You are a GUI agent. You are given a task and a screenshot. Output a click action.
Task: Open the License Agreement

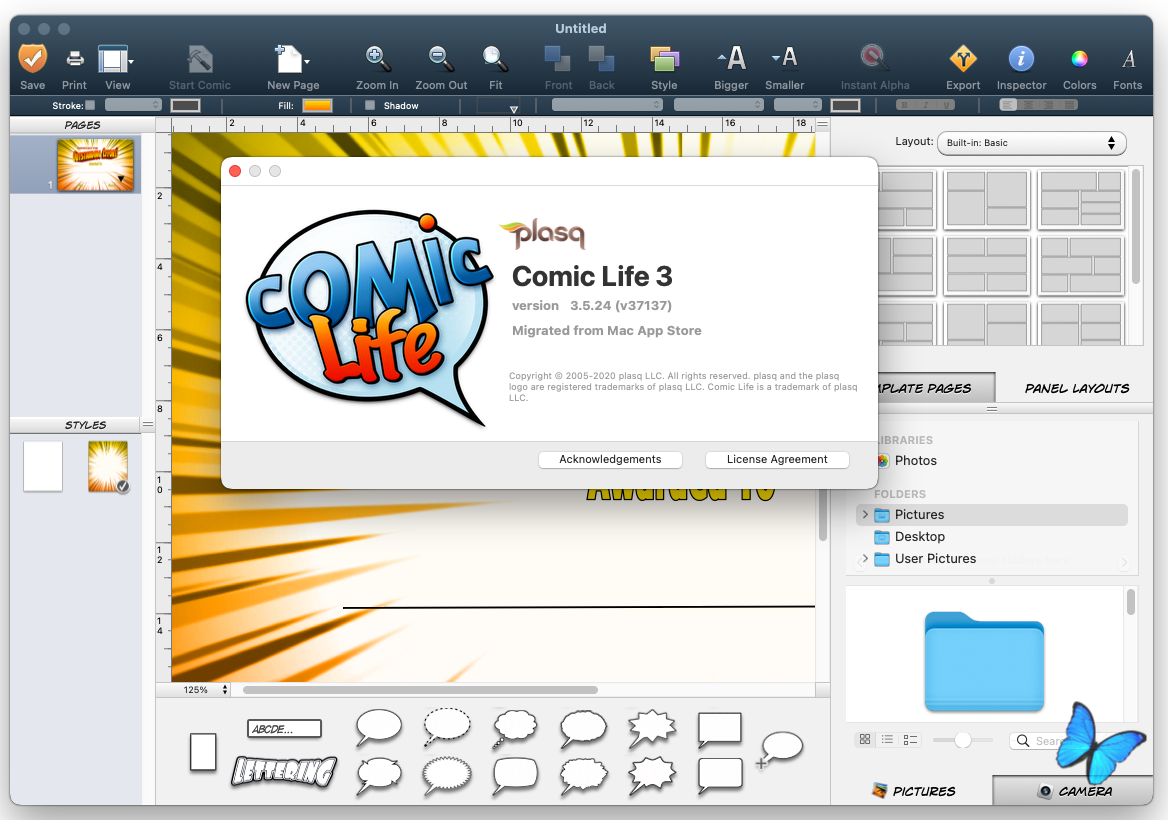tap(777, 460)
